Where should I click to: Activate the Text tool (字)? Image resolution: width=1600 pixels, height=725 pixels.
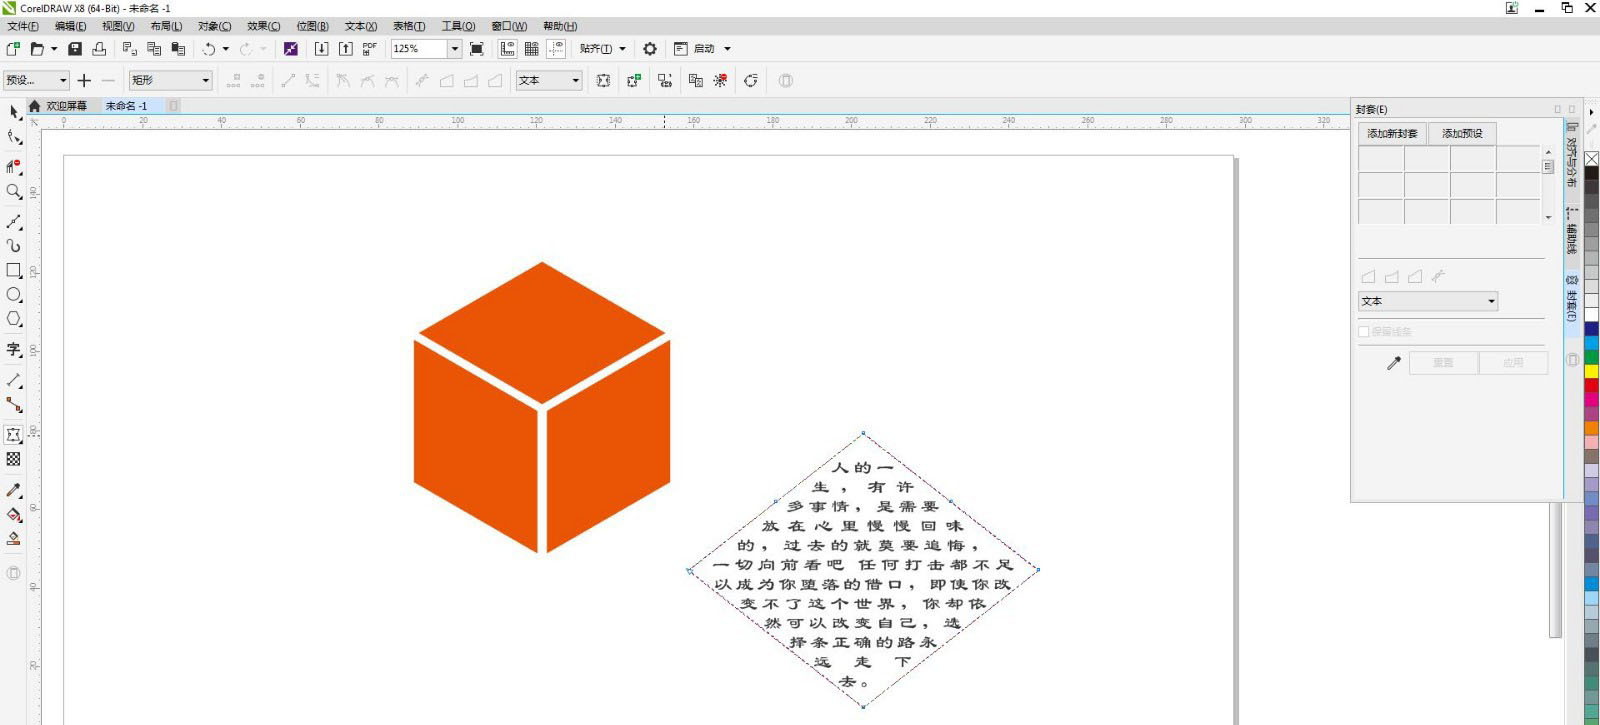pos(14,349)
